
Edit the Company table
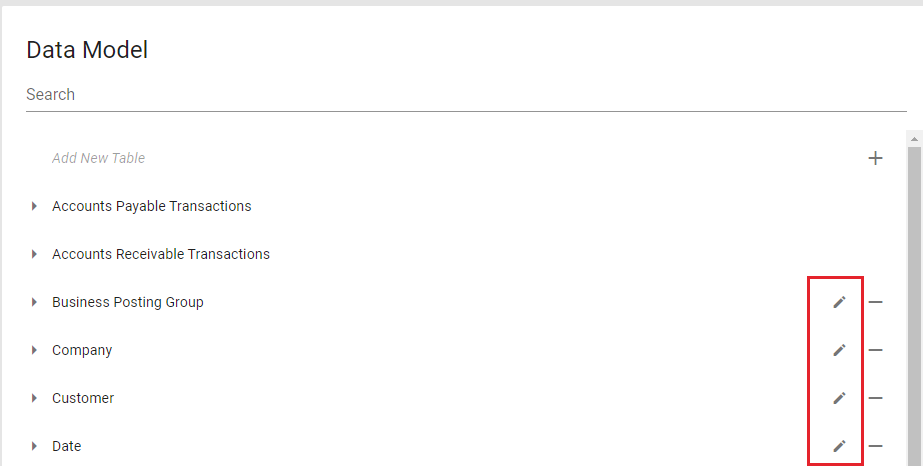(x=839, y=350)
